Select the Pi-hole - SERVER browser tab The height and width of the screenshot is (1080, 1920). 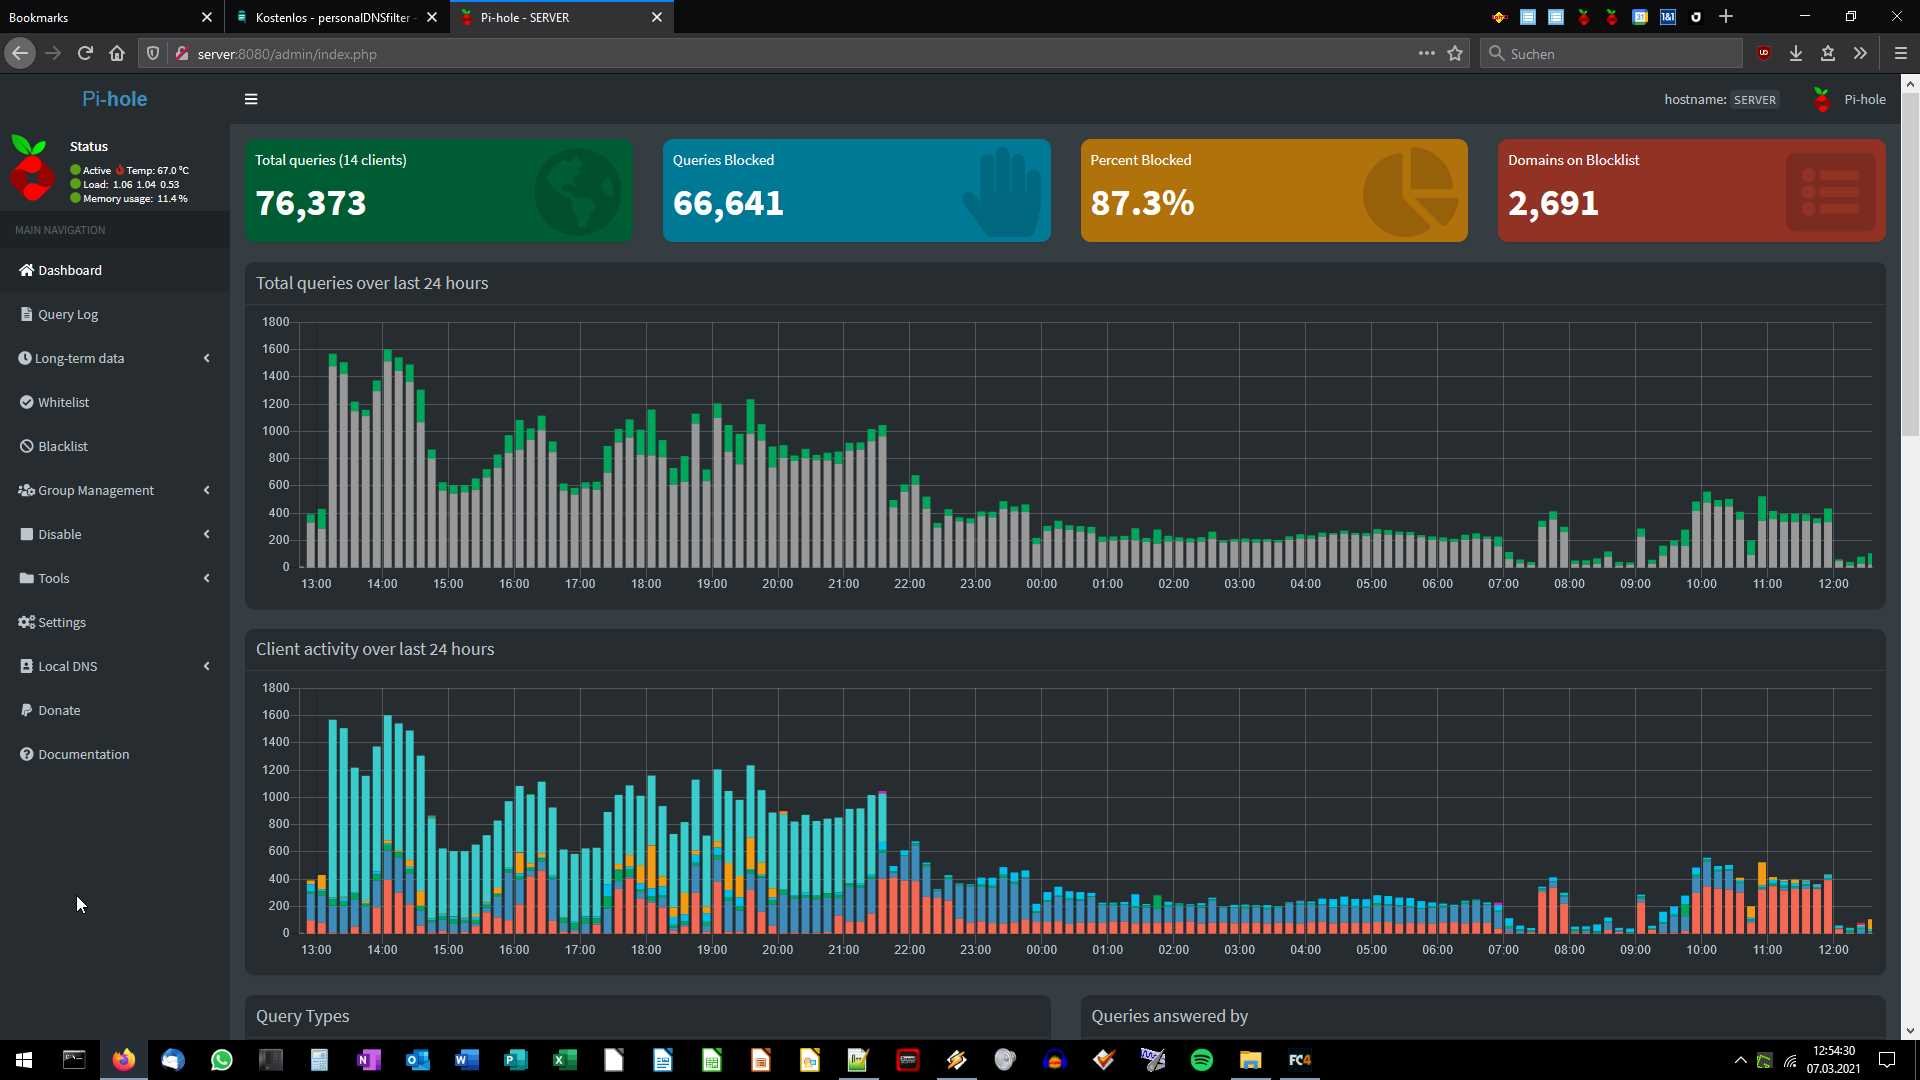coord(562,17)
